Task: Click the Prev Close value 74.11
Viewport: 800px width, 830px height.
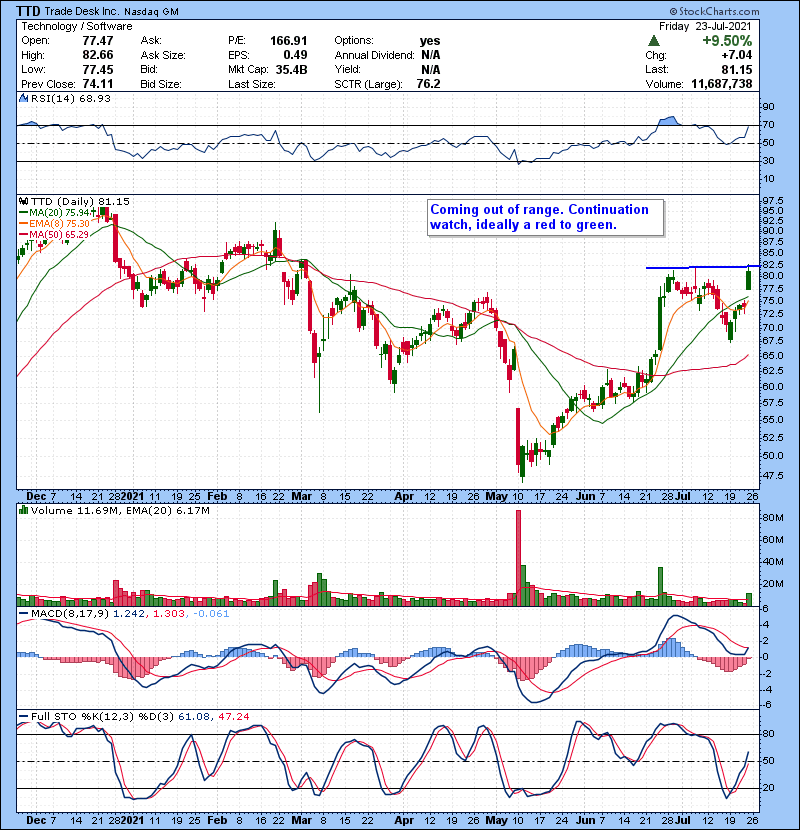Action: coord(98,84)
